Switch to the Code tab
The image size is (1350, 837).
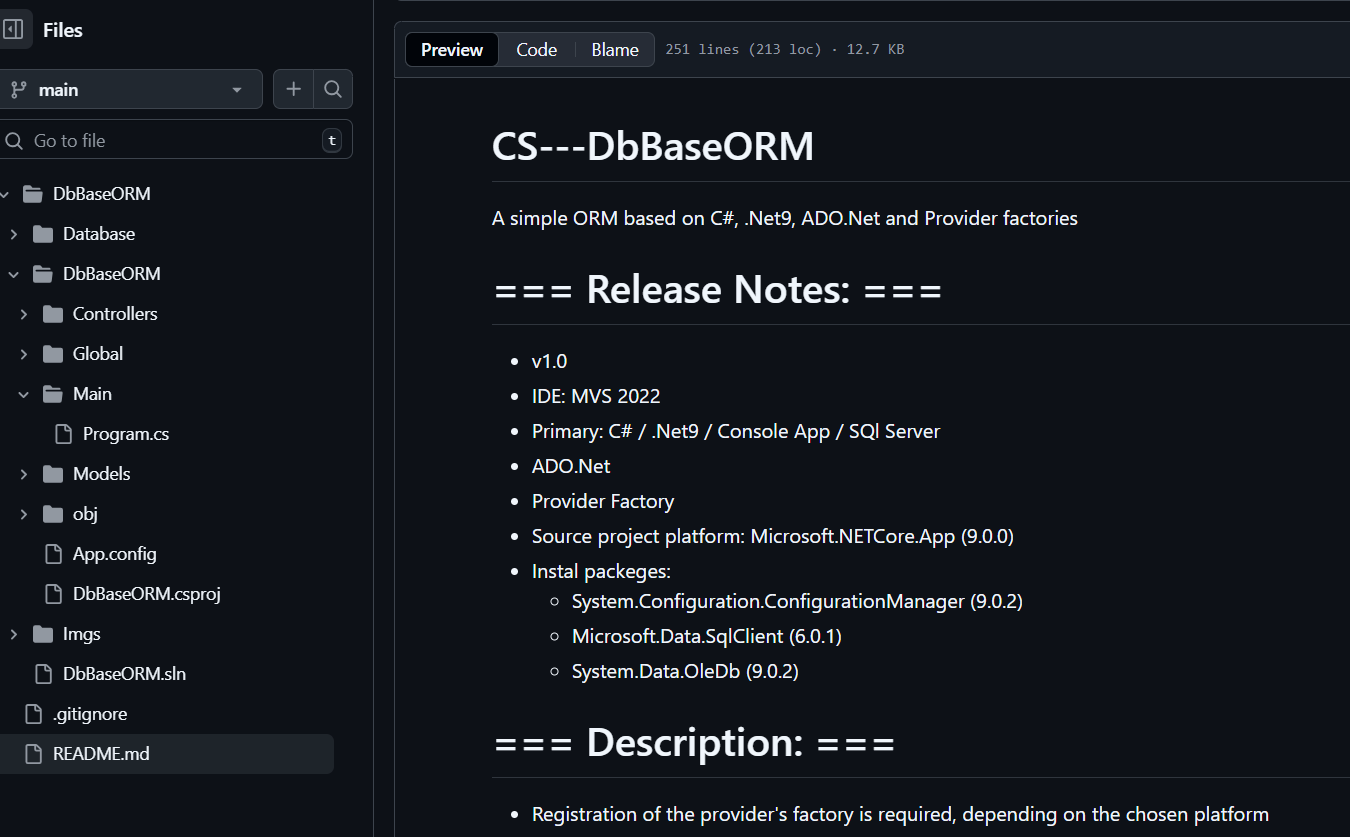(536, 50)
